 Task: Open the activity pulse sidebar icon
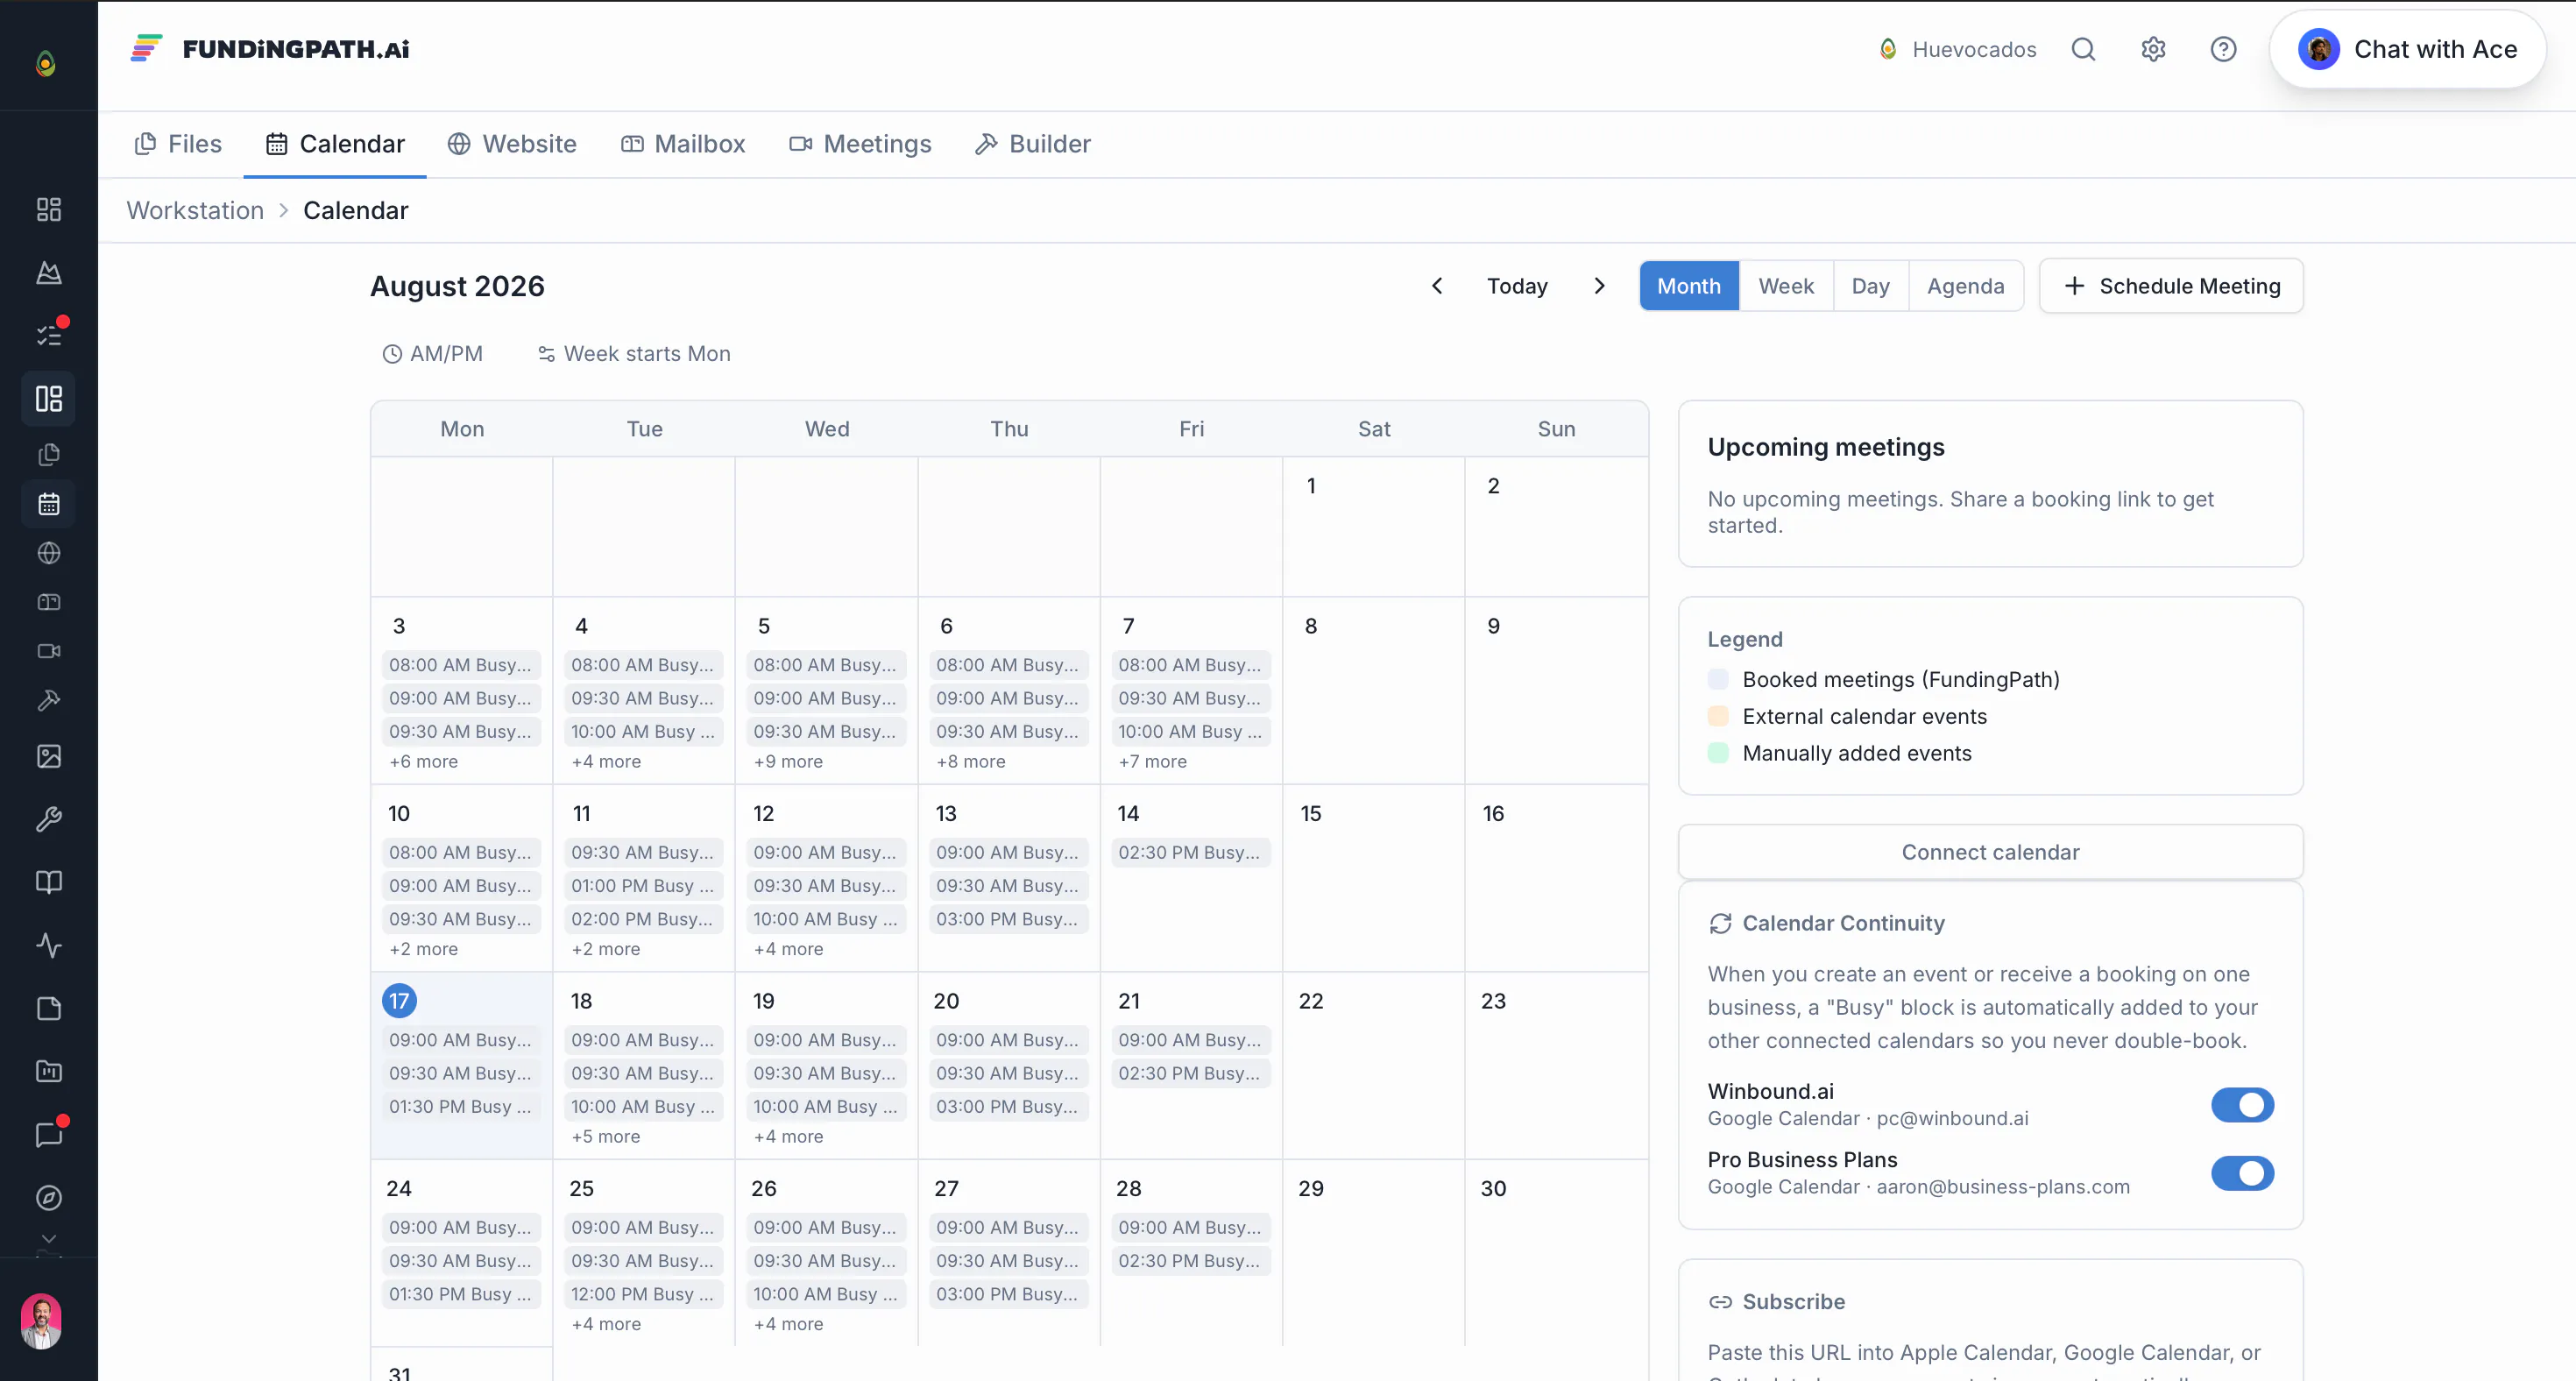(48, 945)
